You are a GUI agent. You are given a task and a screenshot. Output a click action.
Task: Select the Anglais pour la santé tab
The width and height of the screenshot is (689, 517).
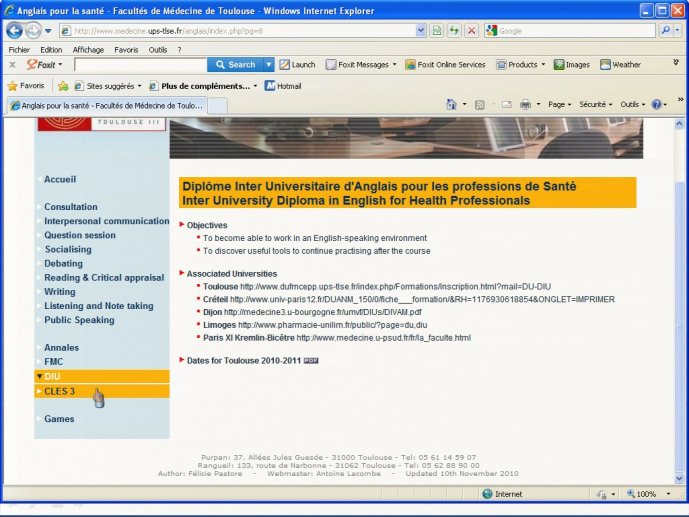click(107, 105)
